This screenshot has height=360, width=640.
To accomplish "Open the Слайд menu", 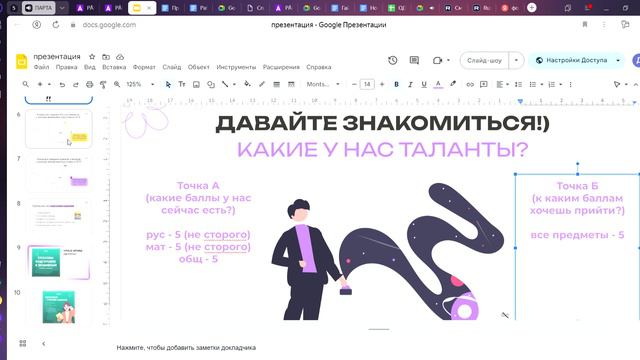I will (172, 67).
